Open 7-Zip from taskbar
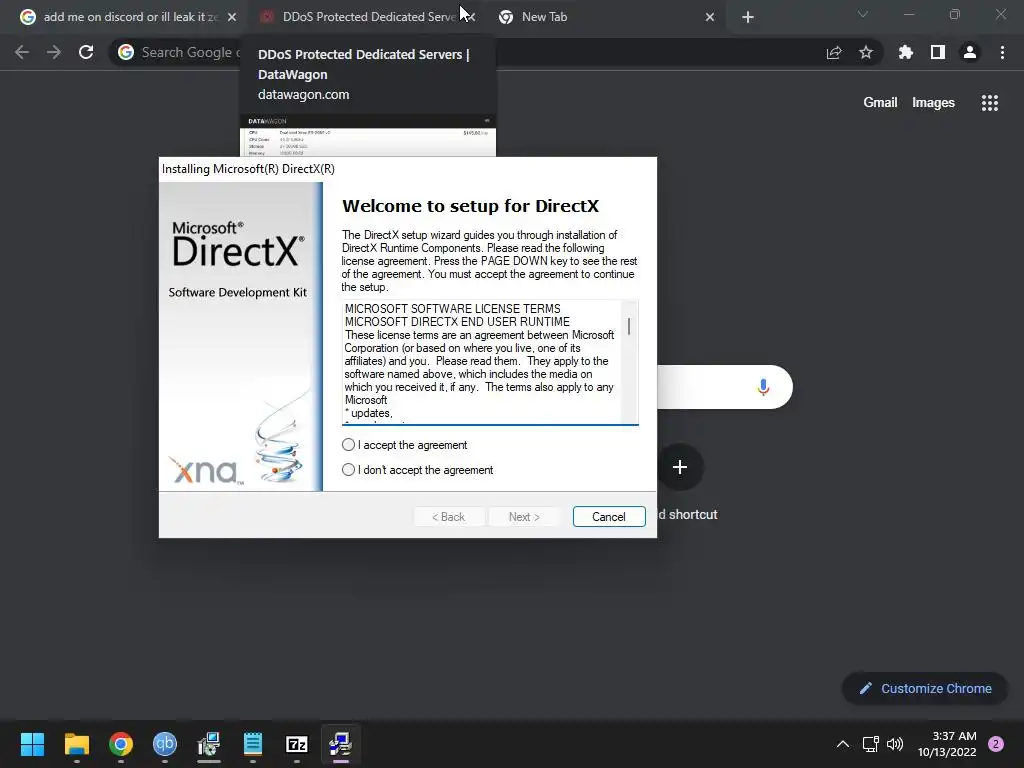This screenshot has width=1024, height=768. click(x=296, y=744)
